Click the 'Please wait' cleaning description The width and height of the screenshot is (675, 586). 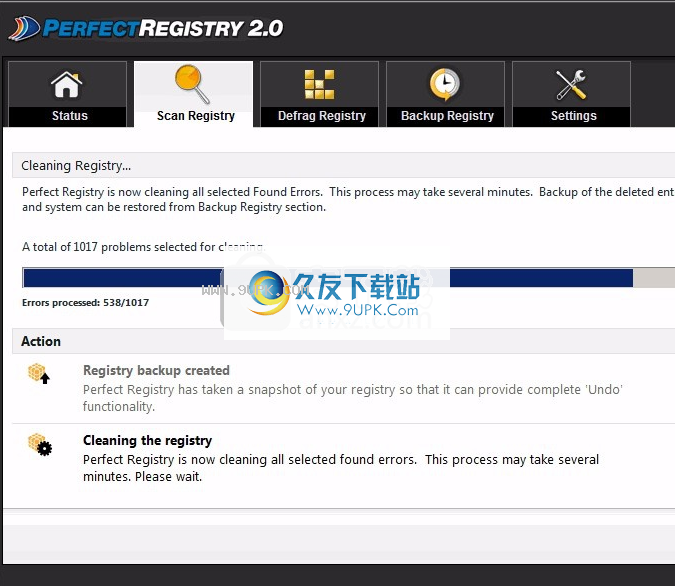tap(341, 468)
